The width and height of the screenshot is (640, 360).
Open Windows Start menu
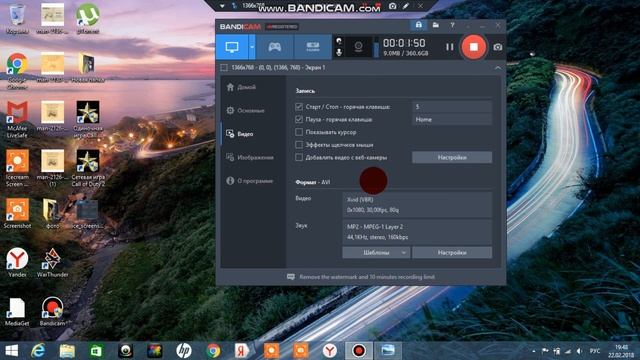[x=11, y=351]
